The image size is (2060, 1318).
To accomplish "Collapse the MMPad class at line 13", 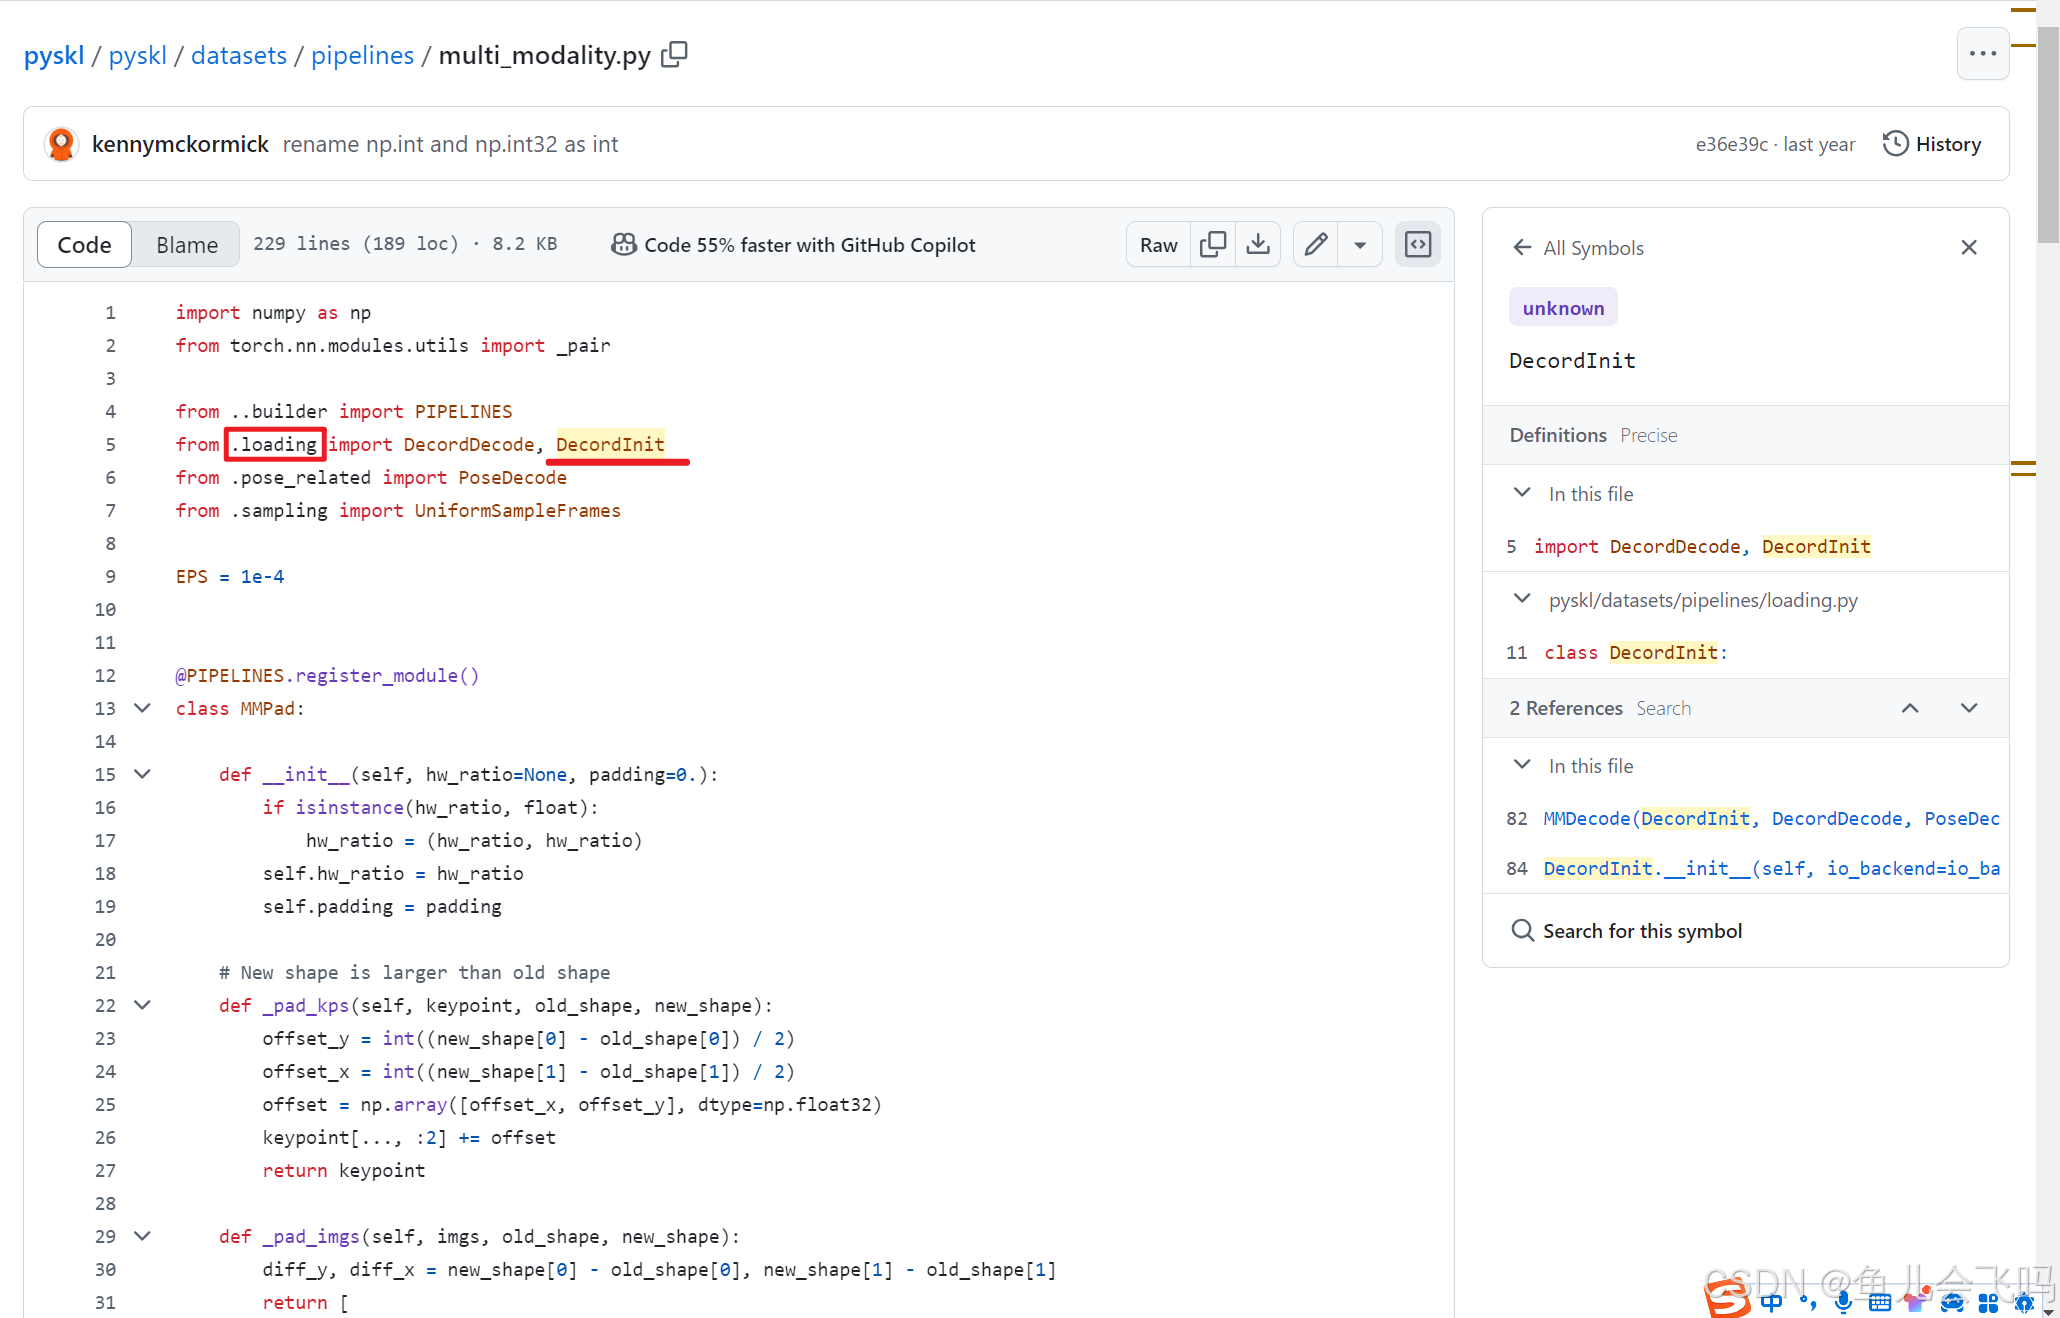I will 143,708.
